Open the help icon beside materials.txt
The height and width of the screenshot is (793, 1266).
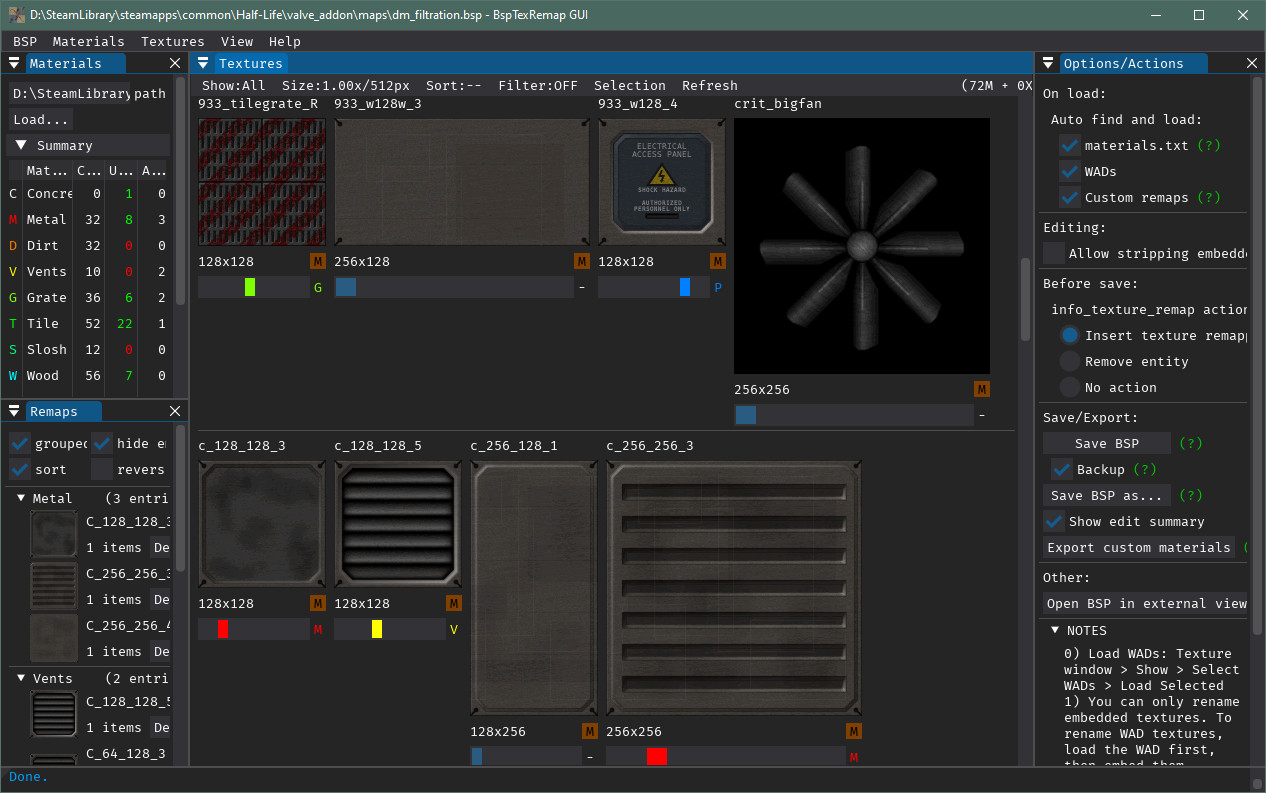[1211, 145]
